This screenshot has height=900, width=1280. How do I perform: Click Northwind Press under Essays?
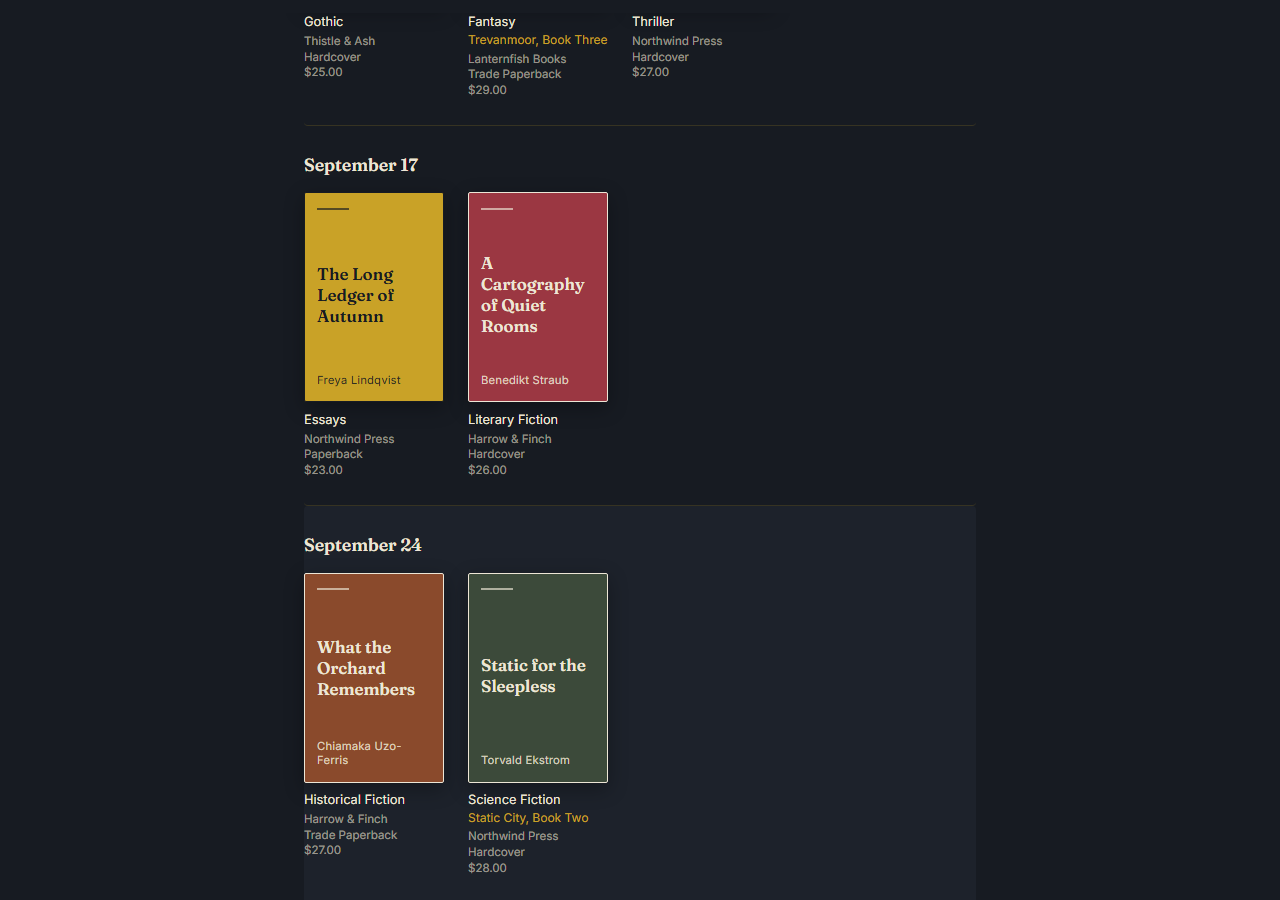point(349,439)
